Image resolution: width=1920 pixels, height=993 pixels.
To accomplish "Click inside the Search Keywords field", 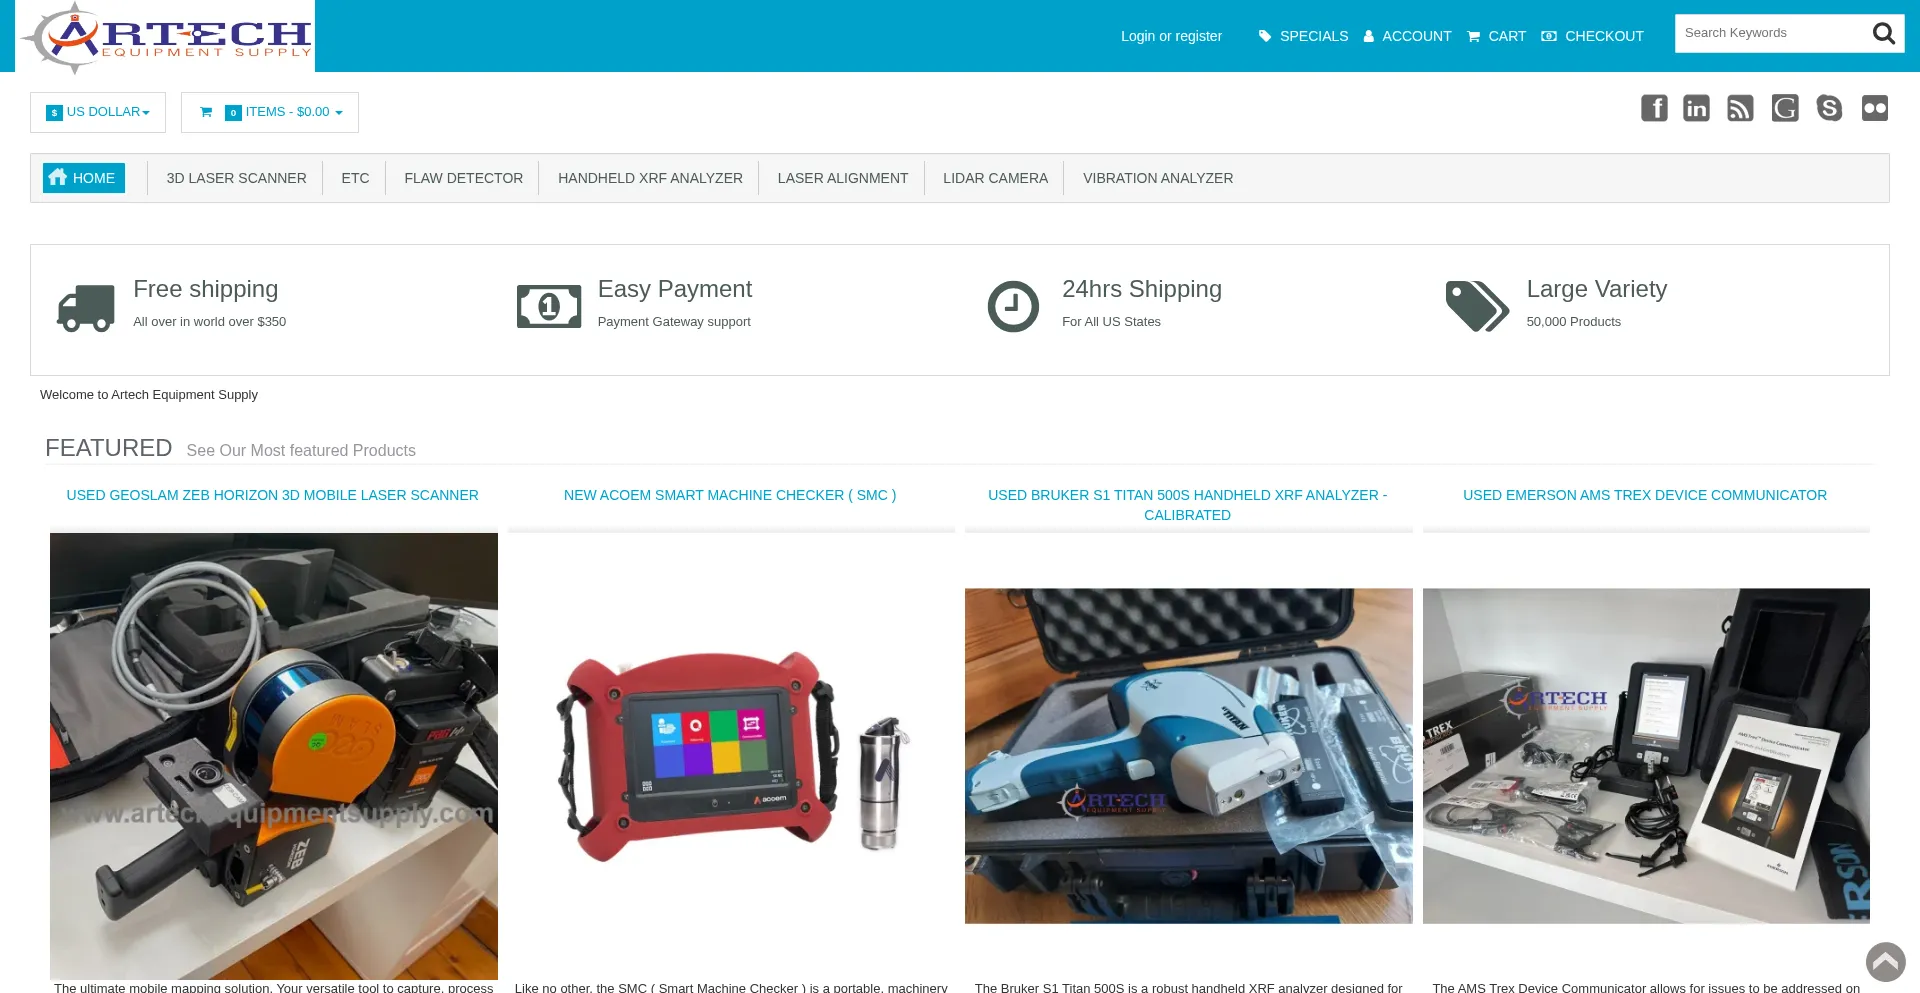I will [x=1770, y=33].
